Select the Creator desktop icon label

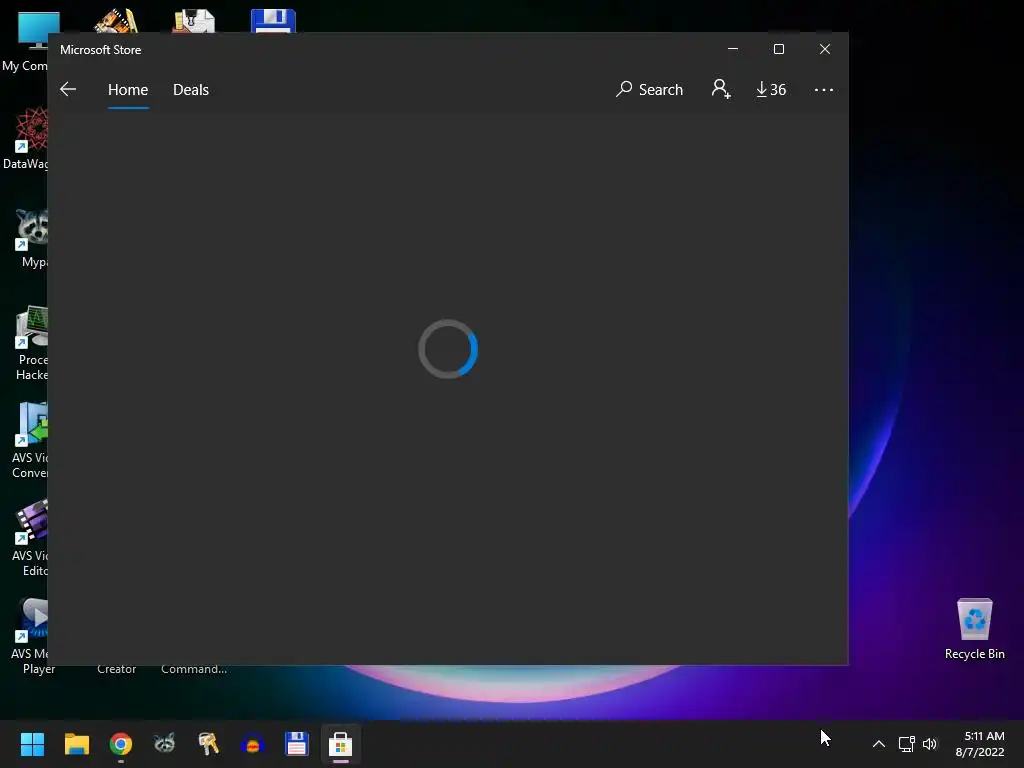[116, 669]
